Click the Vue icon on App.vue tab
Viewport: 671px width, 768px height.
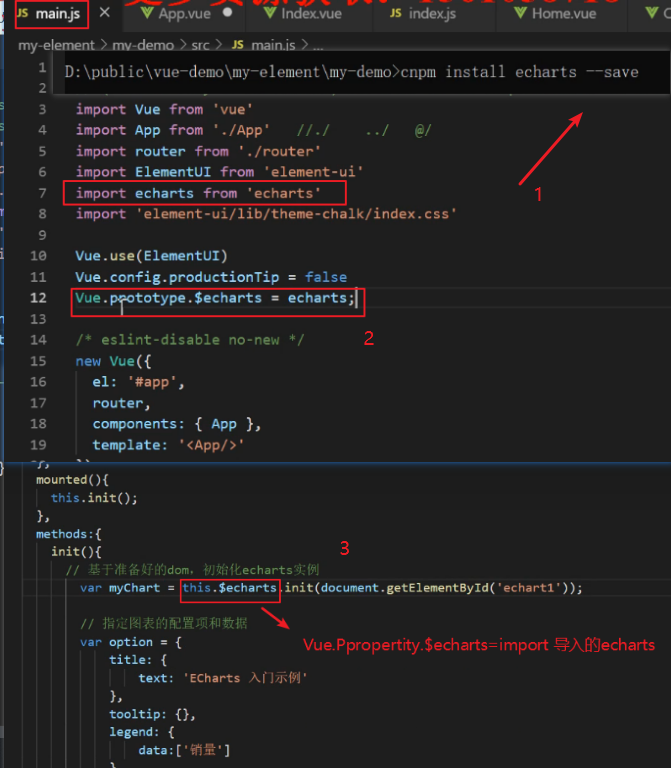(x=147, y=13)
